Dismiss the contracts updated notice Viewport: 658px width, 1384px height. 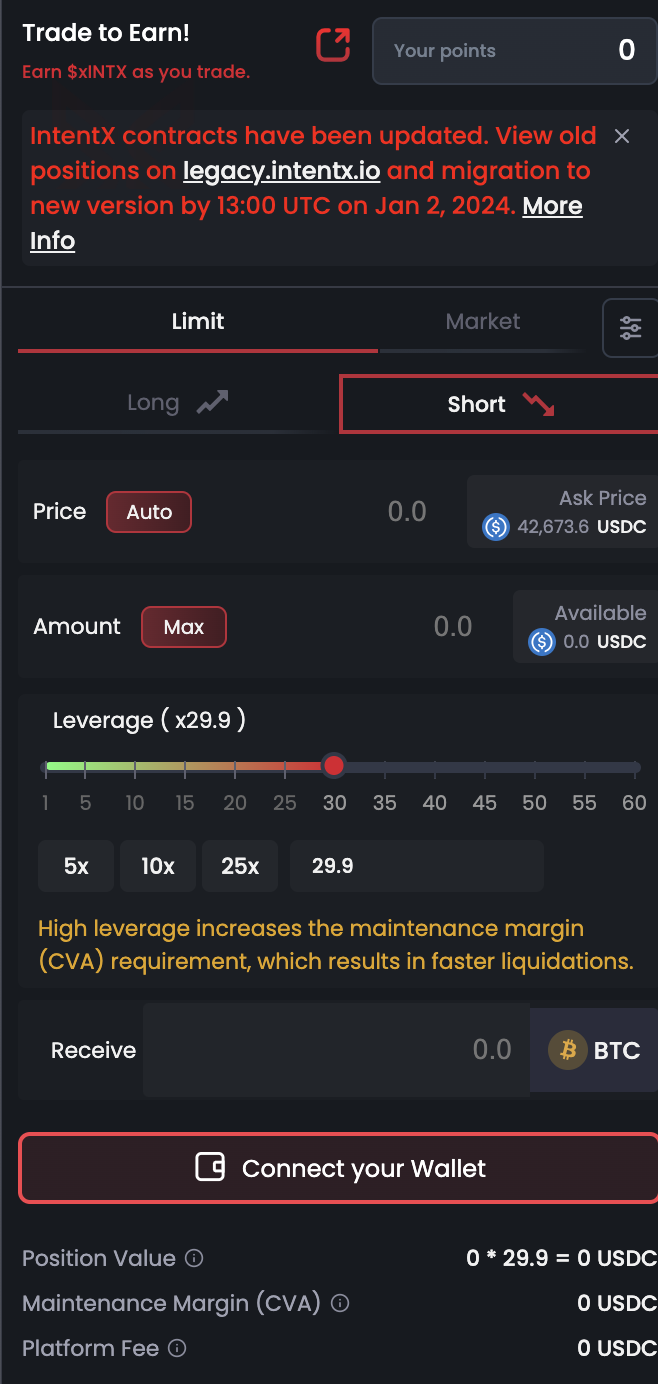622,136
